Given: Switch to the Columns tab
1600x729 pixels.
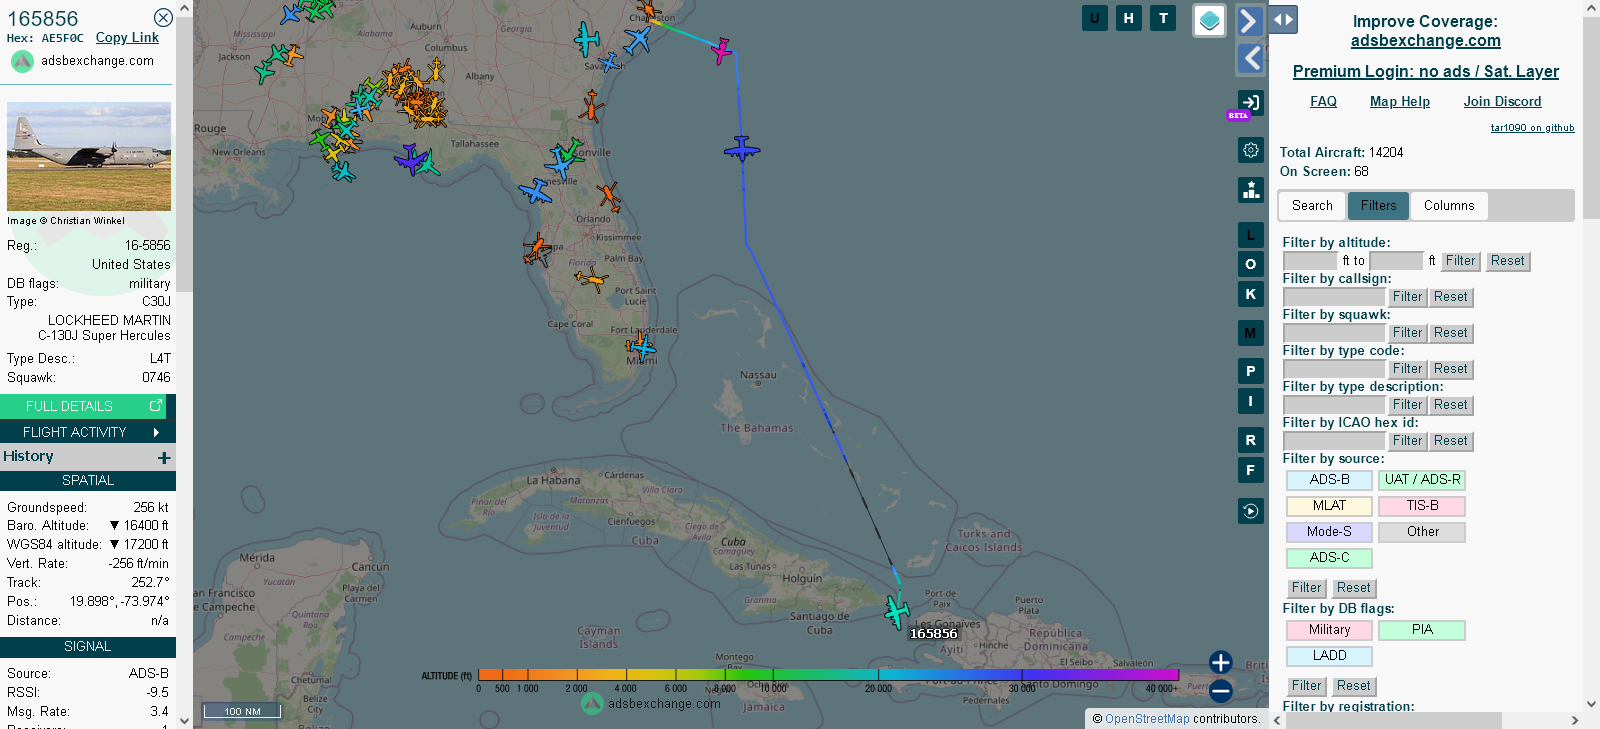Looking at the screenshot, I should click(1449, 206).
